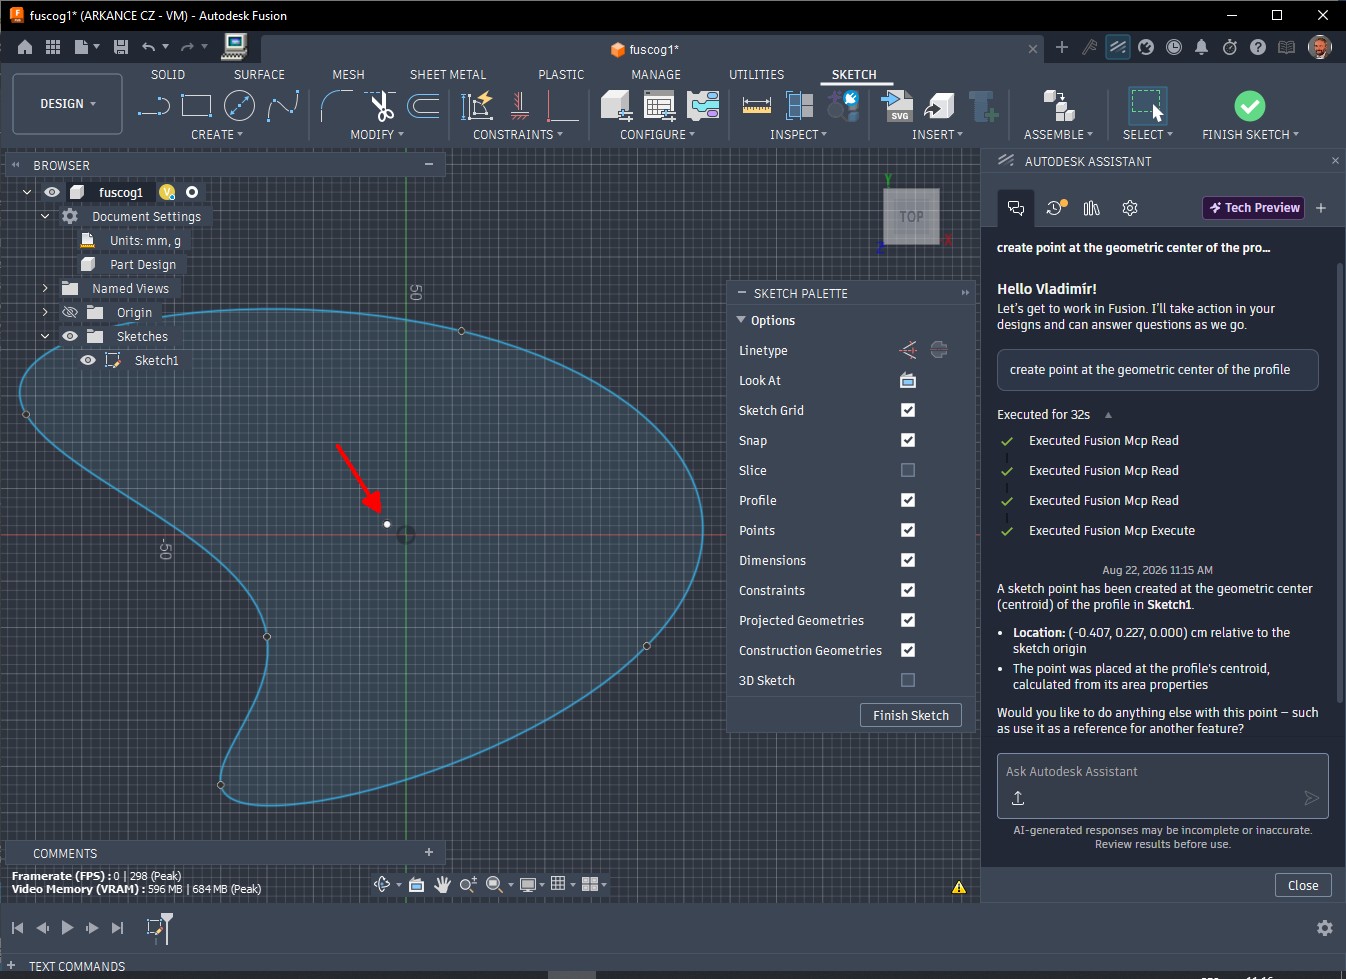This screenshot has height=979, width=1346.
Task: Toggle the Profile checkbox
Action: pos(908,500)
